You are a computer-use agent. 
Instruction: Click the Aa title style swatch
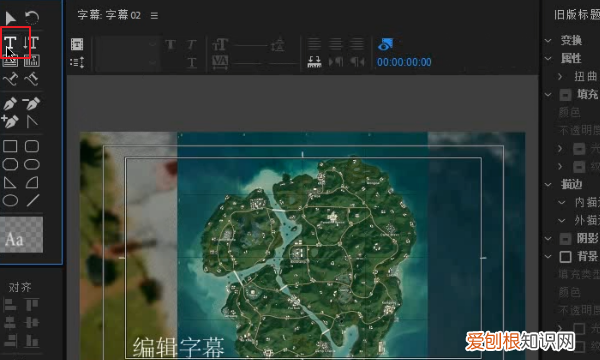click(21, 235)
